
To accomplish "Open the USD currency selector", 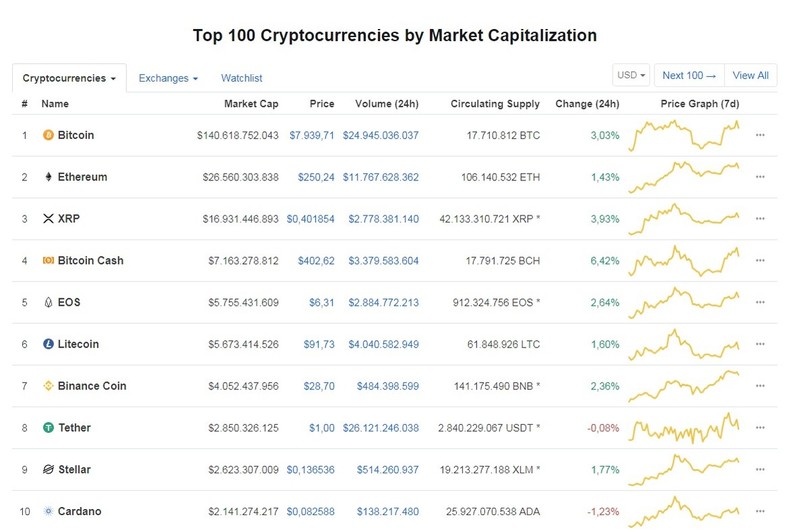I will (x=631, y=75).
